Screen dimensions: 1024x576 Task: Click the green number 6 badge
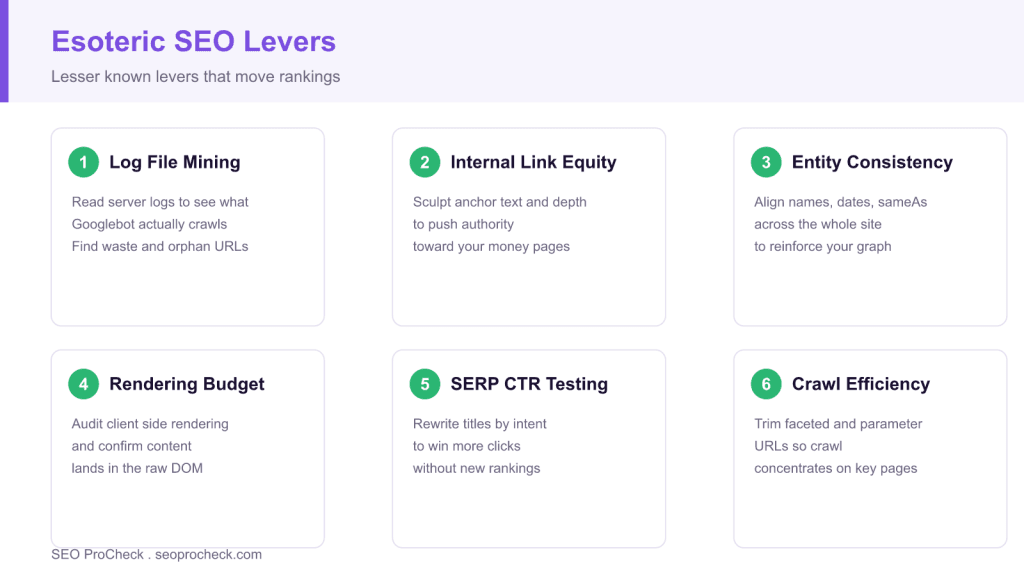tap(766, 384)
